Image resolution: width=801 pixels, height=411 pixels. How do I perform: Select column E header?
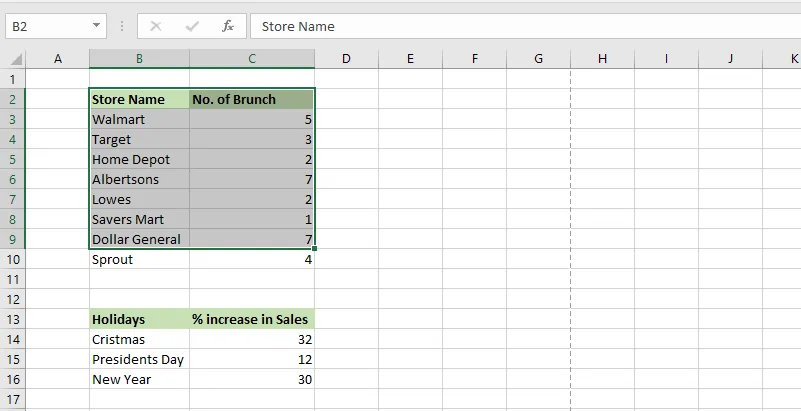(410, 59)
